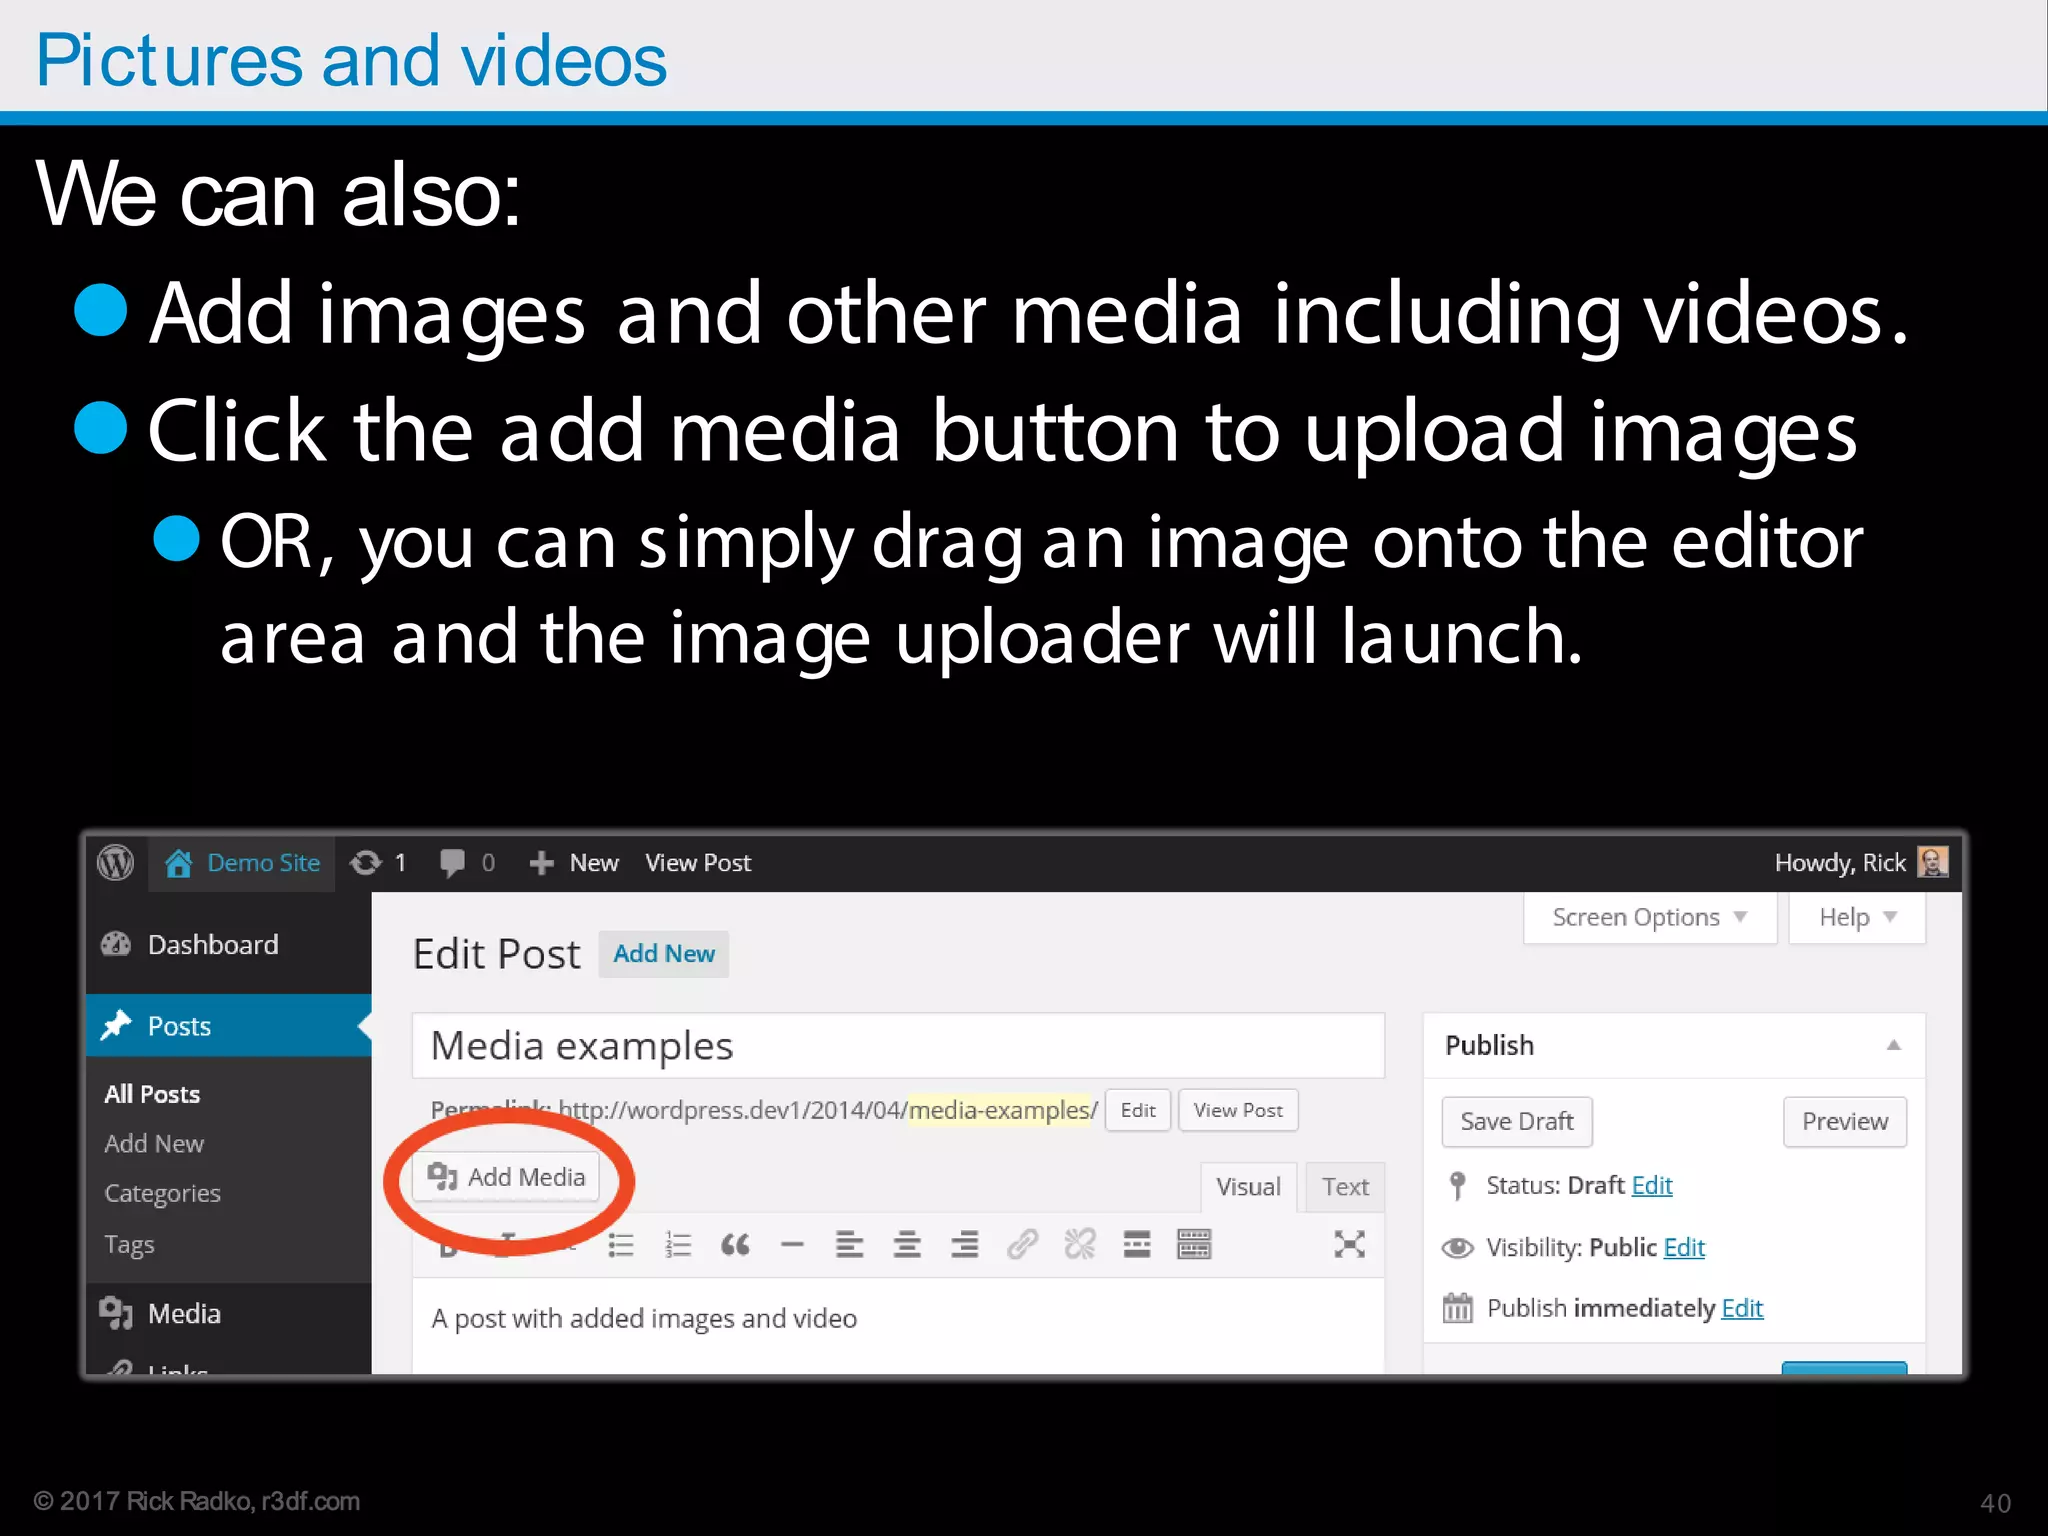Open the Media menu in sidebar

[x=184, y=1313]
